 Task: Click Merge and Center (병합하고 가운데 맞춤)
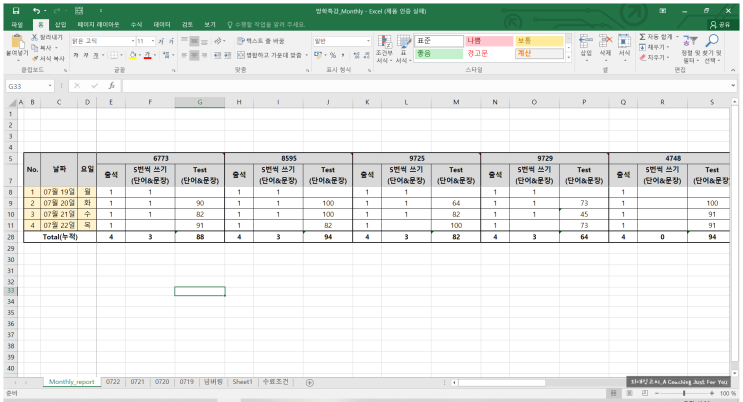(269, 55)
